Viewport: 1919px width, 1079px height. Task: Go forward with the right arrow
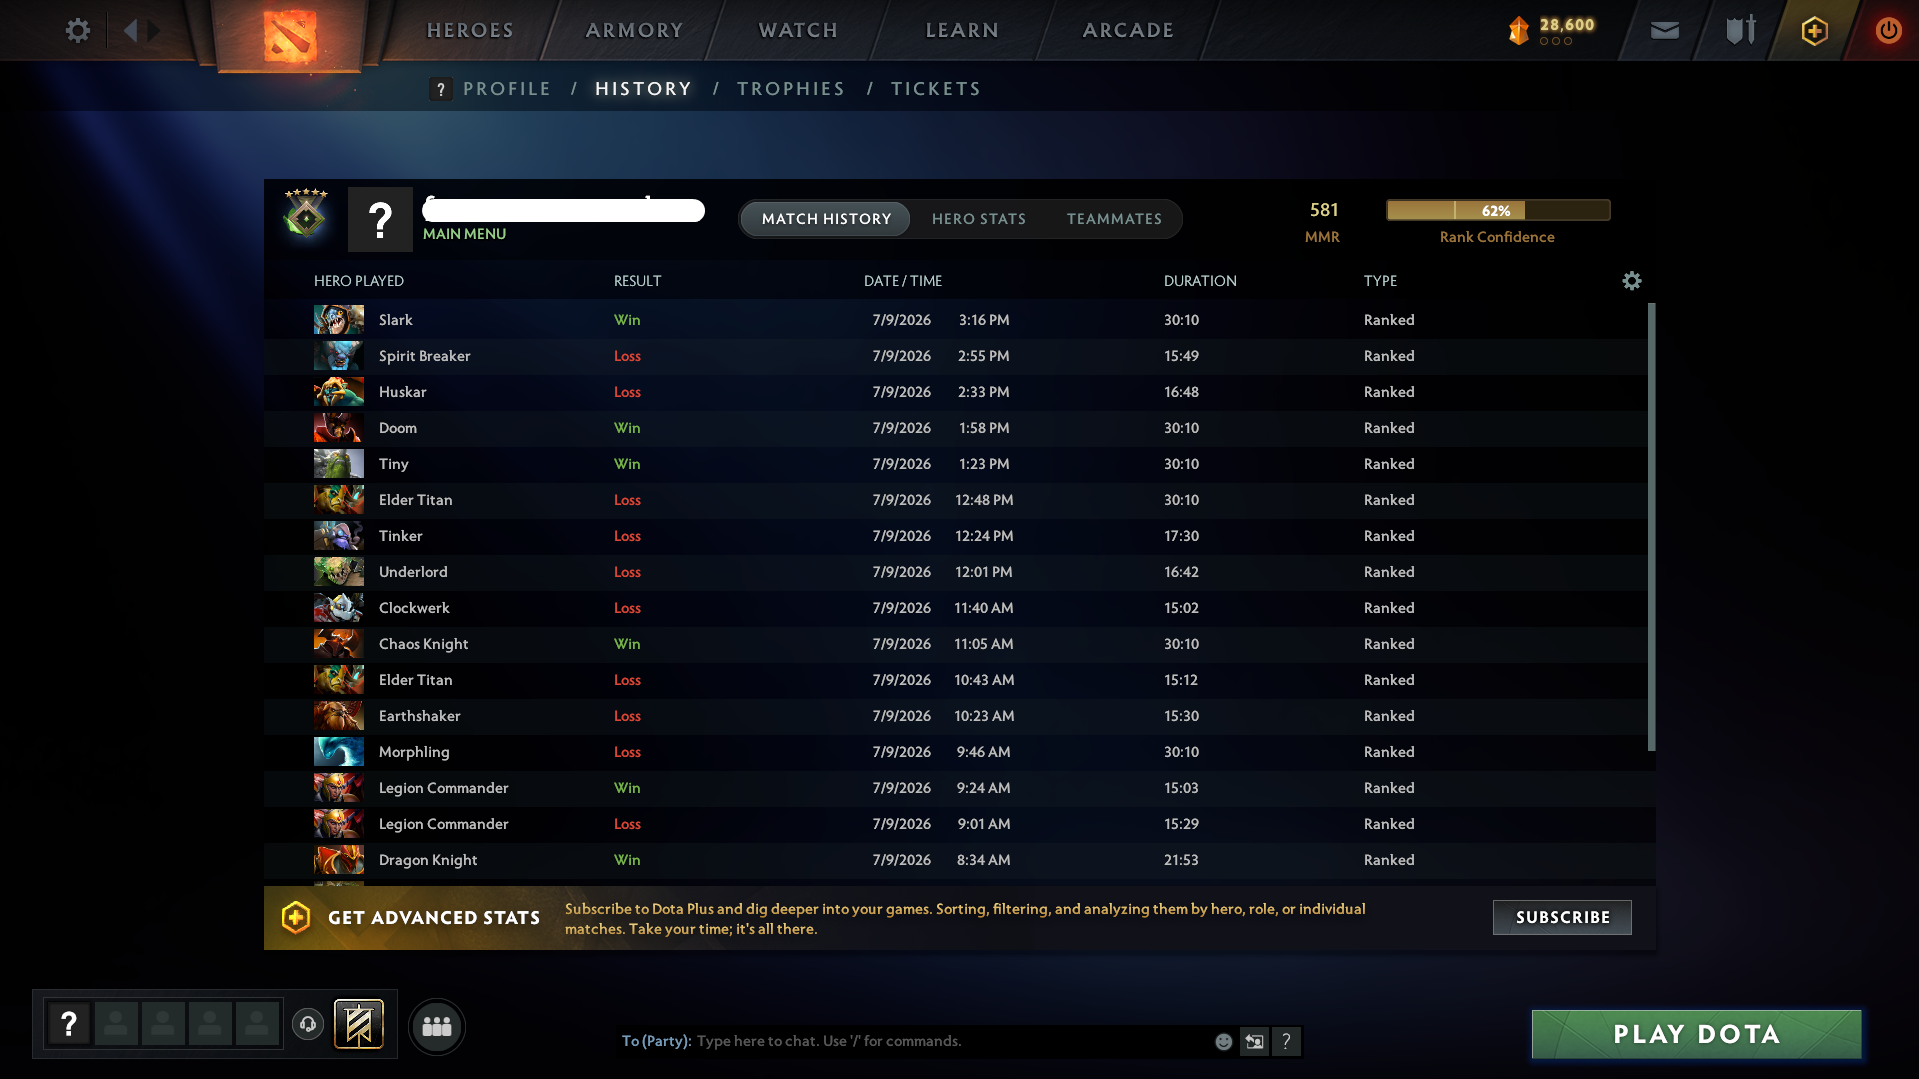[153, 30]
